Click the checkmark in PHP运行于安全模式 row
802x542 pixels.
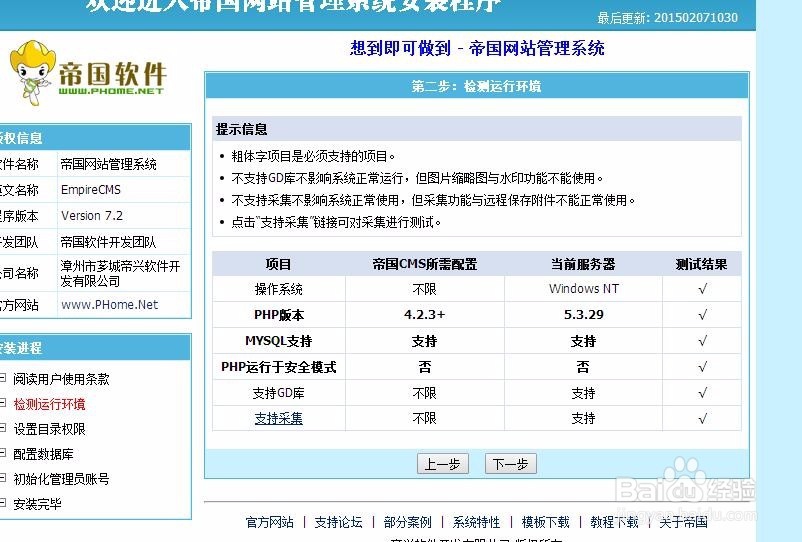click(703, 367)
